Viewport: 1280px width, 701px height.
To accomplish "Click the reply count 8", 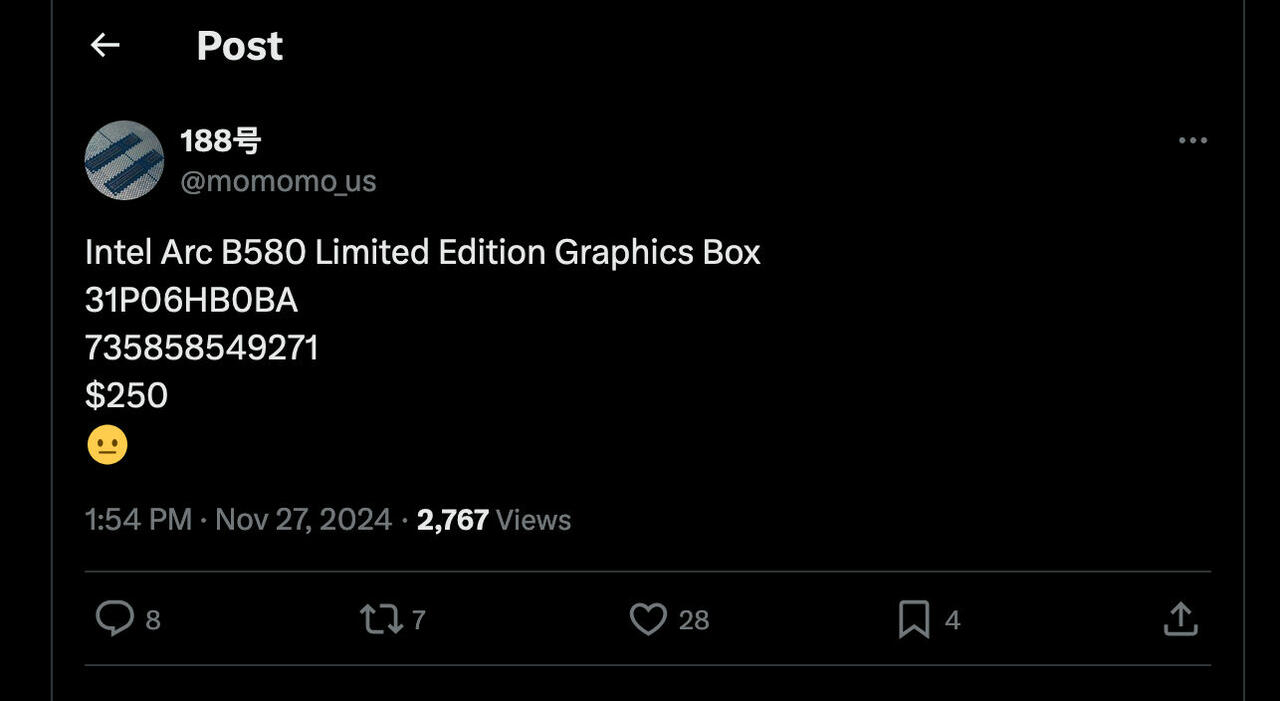I will coord(153,621).
